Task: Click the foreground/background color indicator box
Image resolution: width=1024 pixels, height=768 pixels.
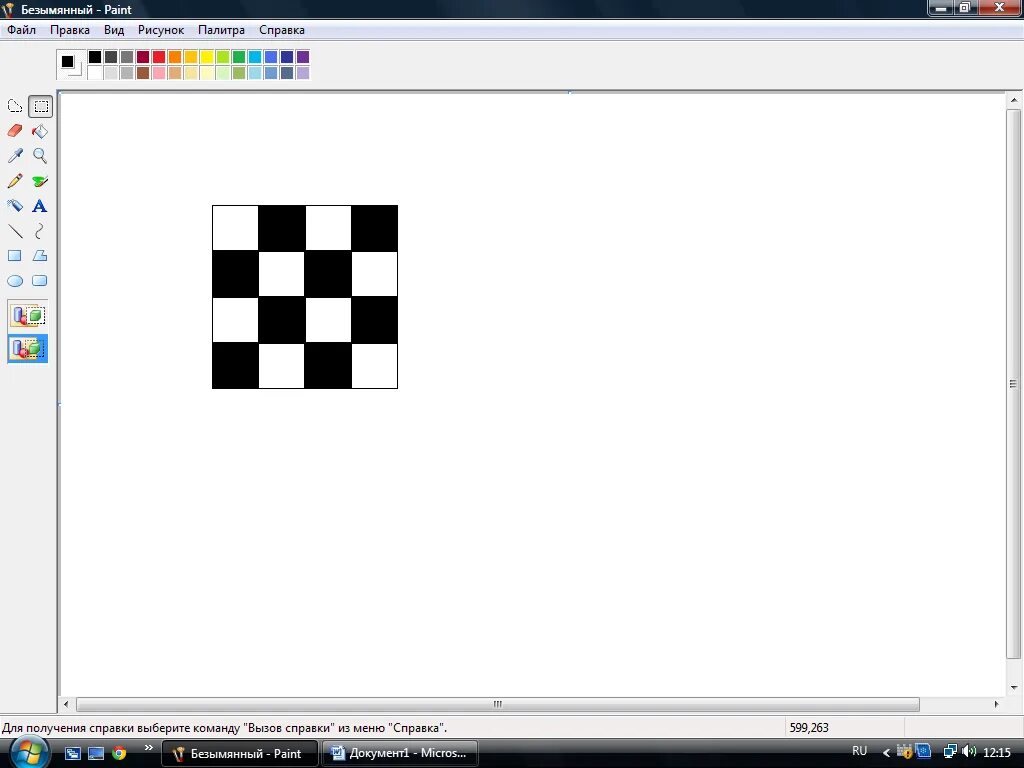Action: point(71,65)
